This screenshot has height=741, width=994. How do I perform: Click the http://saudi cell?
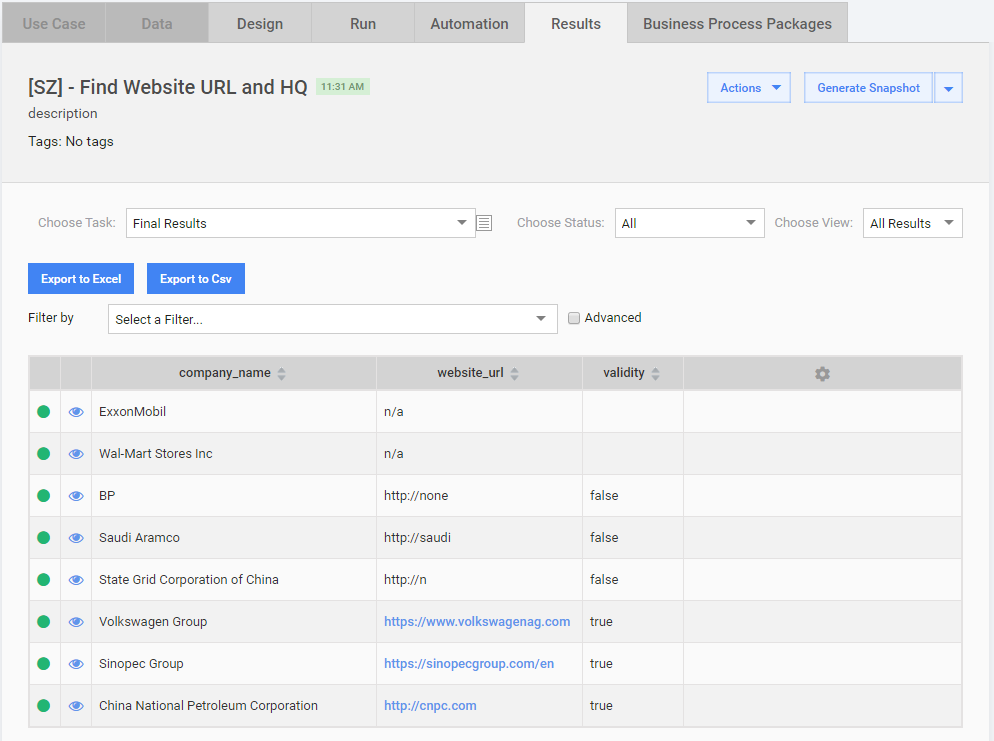(x=479, y=538)
